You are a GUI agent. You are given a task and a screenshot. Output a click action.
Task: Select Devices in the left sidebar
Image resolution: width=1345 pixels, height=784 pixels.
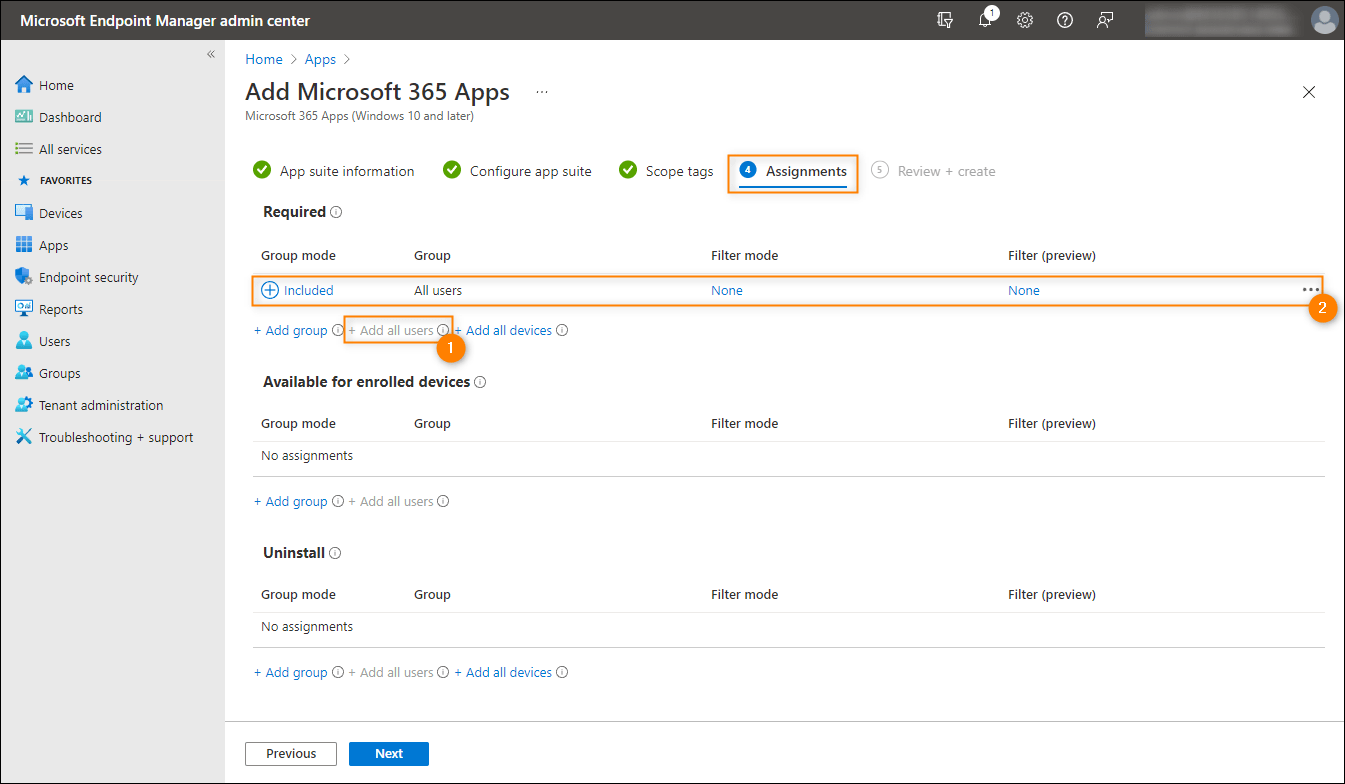tap(60, 212)
